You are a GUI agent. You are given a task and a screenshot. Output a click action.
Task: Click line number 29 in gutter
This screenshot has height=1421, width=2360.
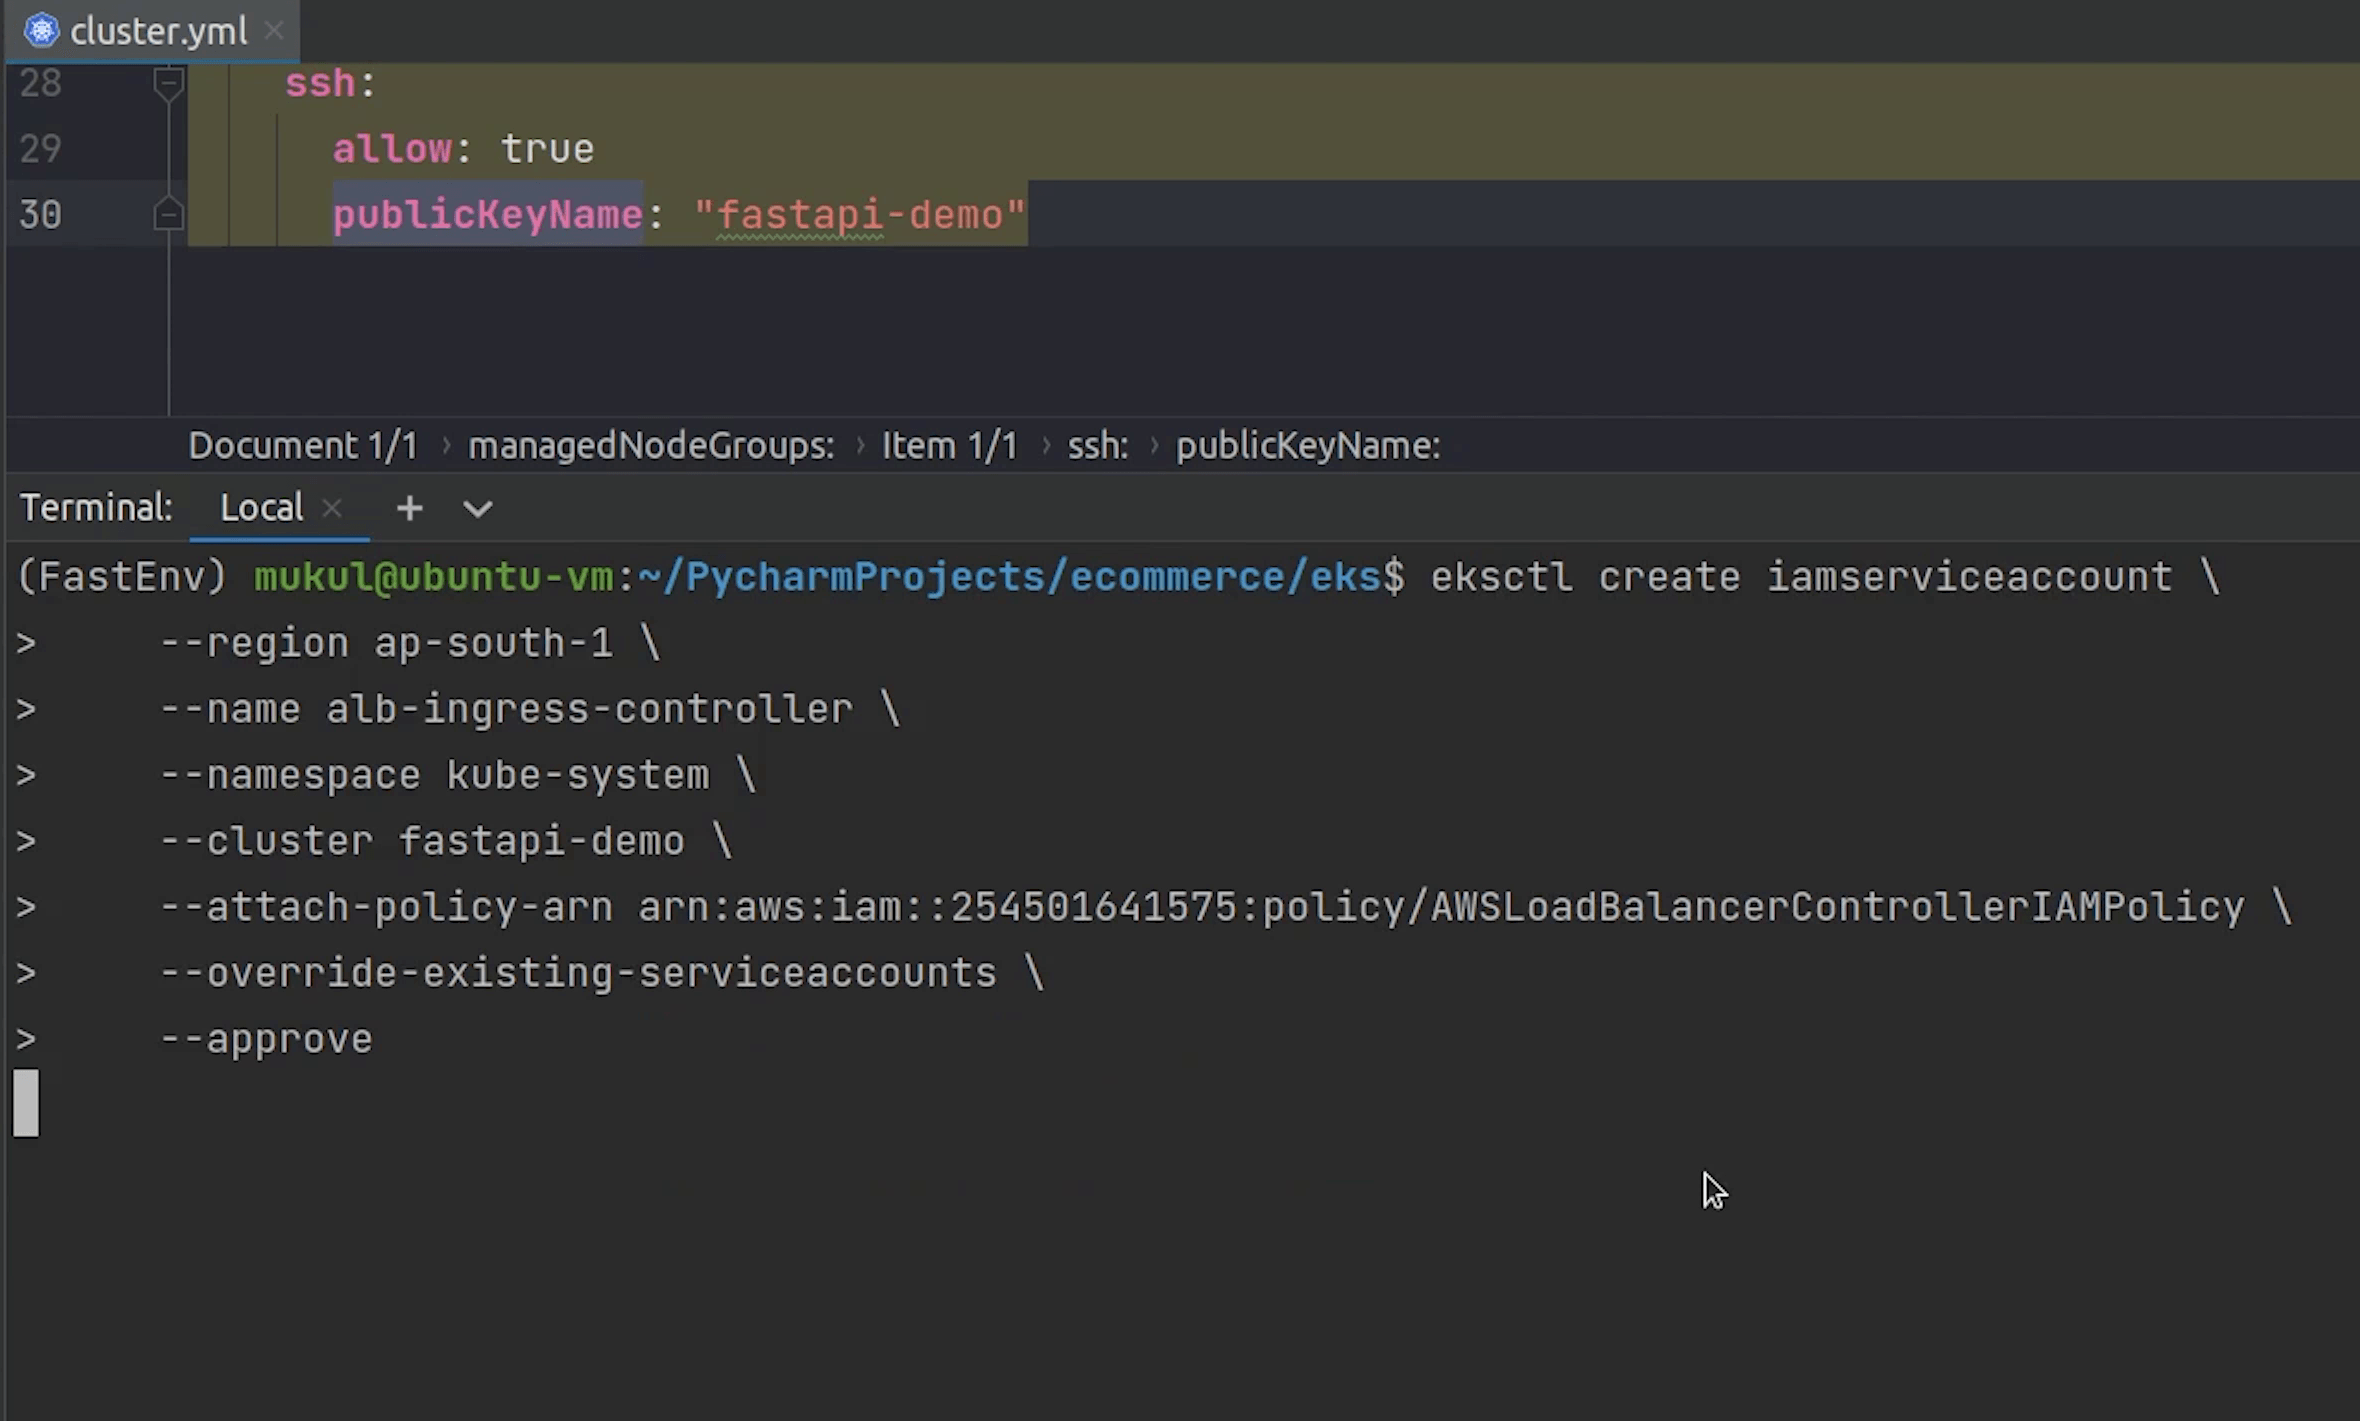click(41, 149)
